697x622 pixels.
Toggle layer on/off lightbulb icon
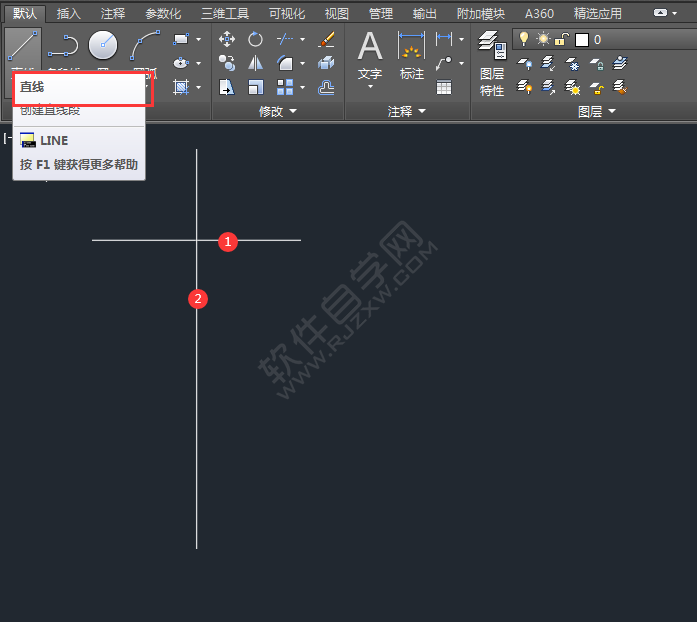523,39
